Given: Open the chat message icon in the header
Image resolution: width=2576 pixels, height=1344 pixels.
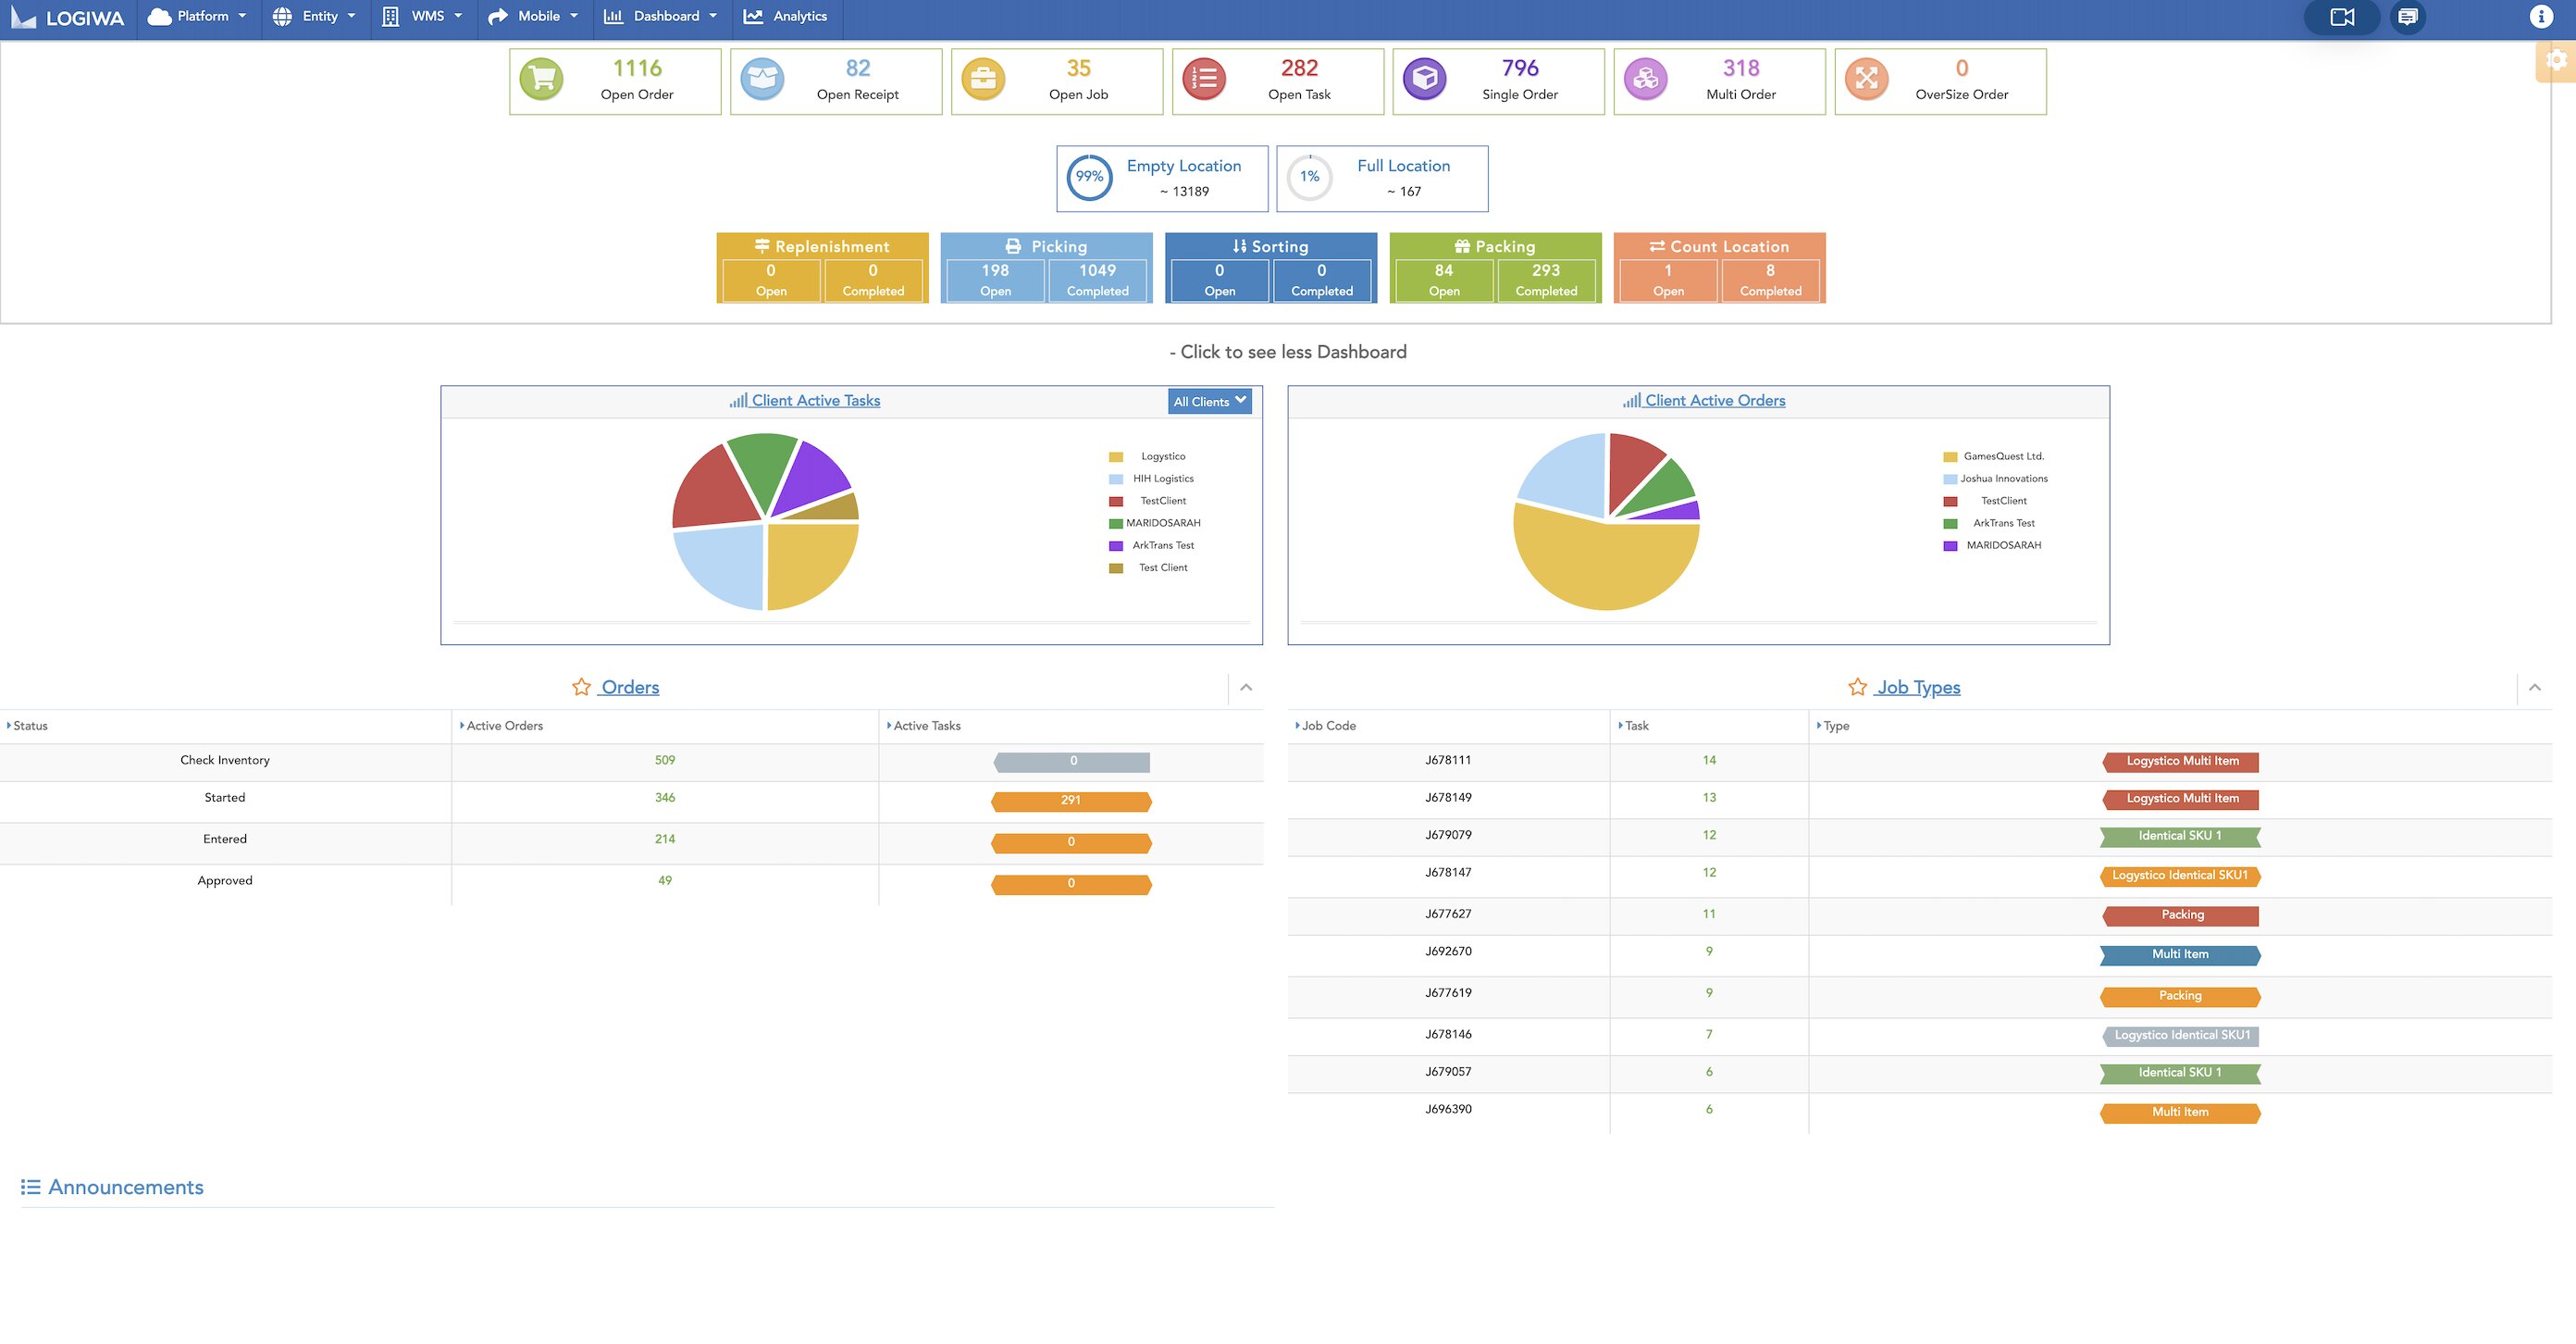Looking at the screenshot, I should (2408, 17).
